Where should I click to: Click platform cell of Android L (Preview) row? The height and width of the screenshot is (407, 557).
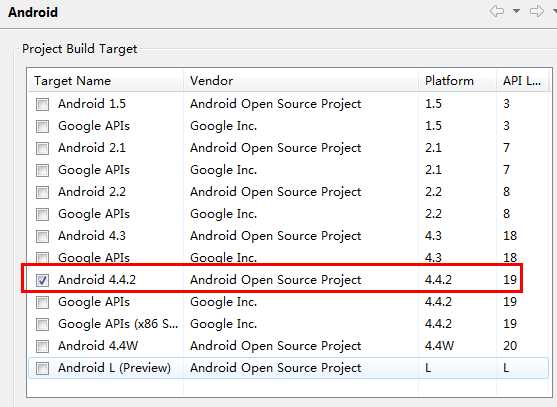(428, 368)
